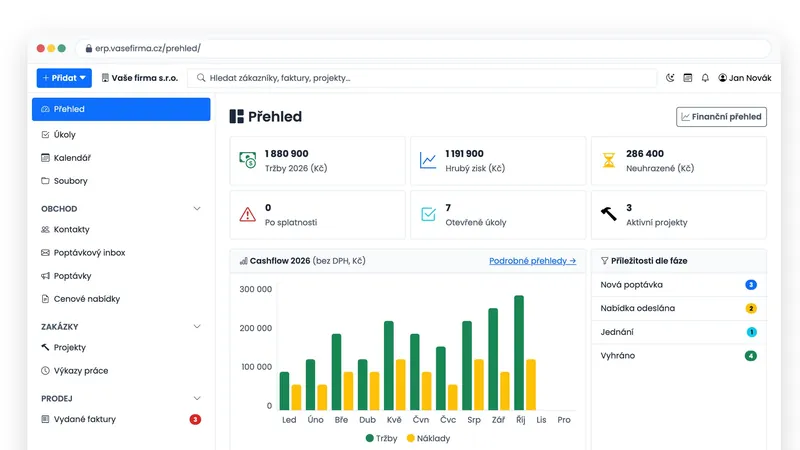
Task: Click the Úkoly sidebar checkbox icon
Action: 45,135
